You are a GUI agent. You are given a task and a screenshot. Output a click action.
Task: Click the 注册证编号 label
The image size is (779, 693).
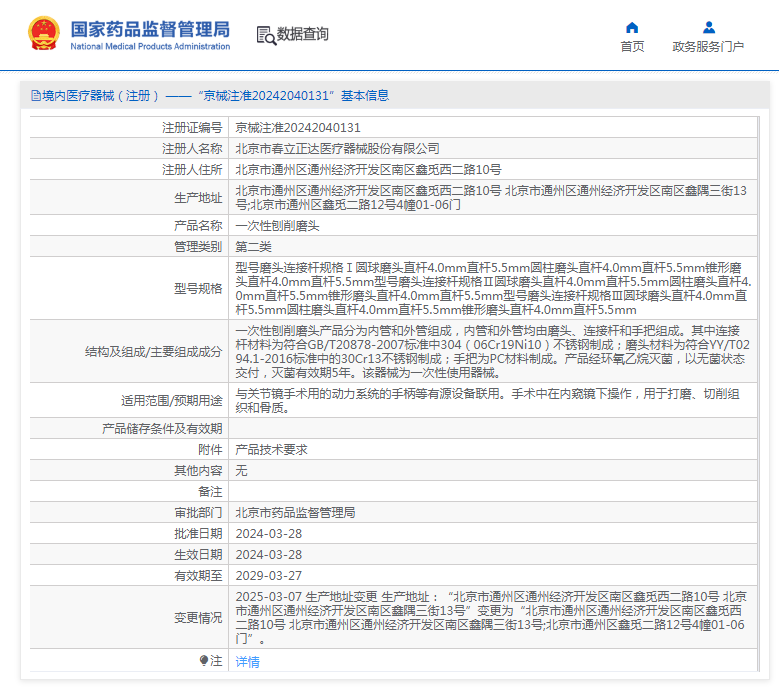click(x=192, y=128)
